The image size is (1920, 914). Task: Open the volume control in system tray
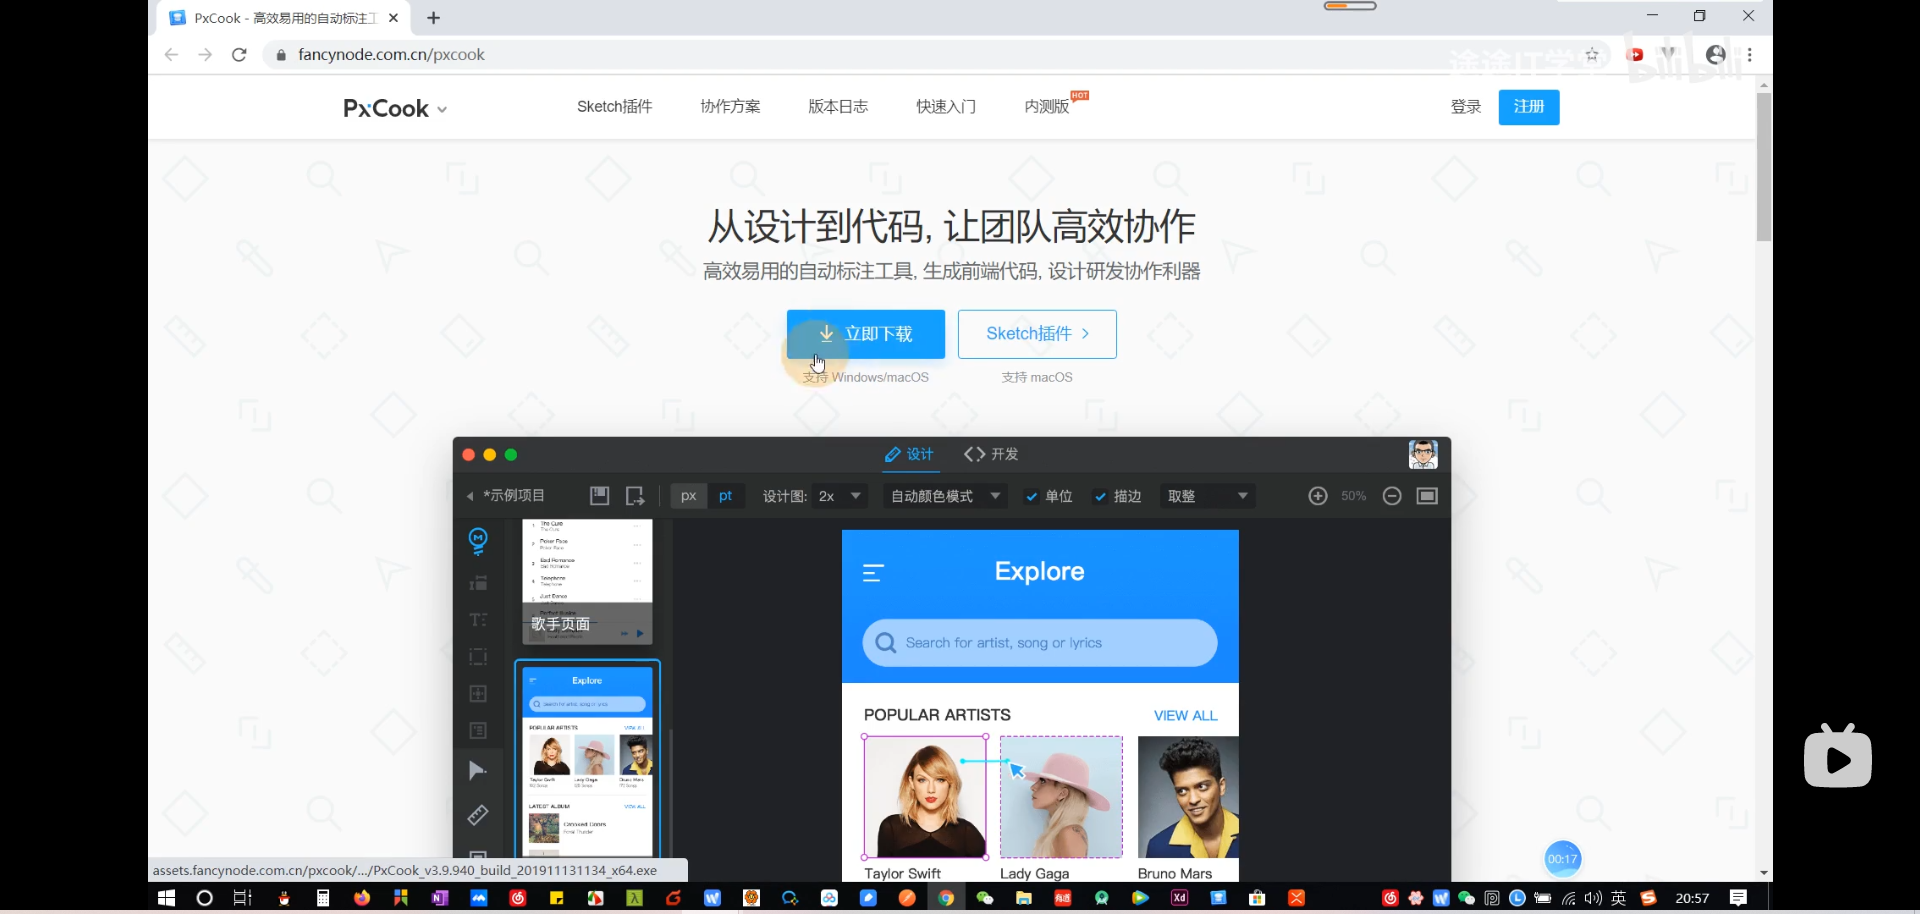tap(1593, 898)
